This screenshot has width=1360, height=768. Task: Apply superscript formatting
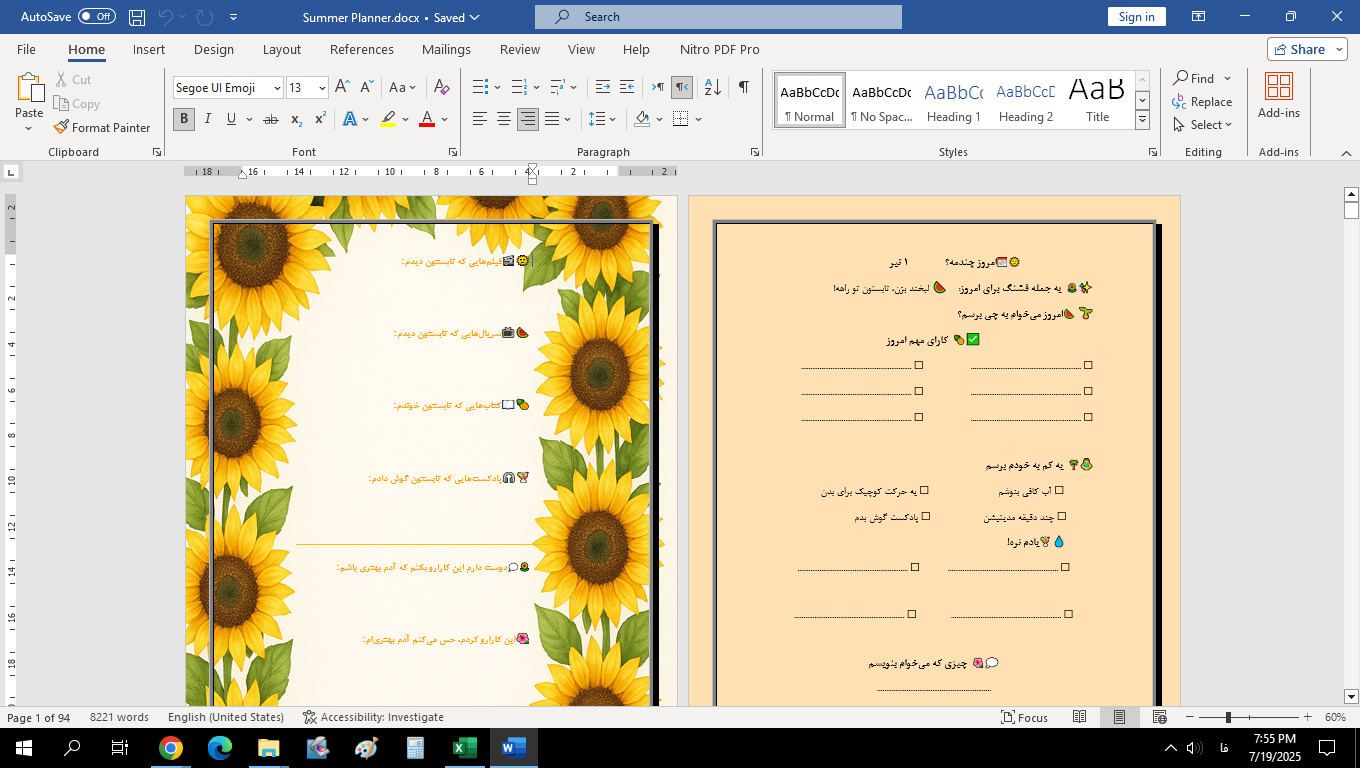pos(320,119)
